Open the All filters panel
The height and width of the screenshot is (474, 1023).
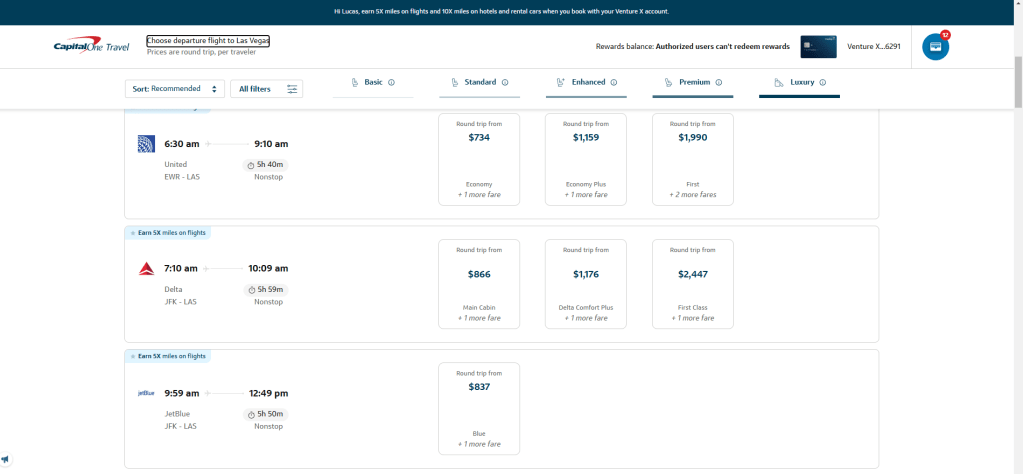[x=266, y=89]
